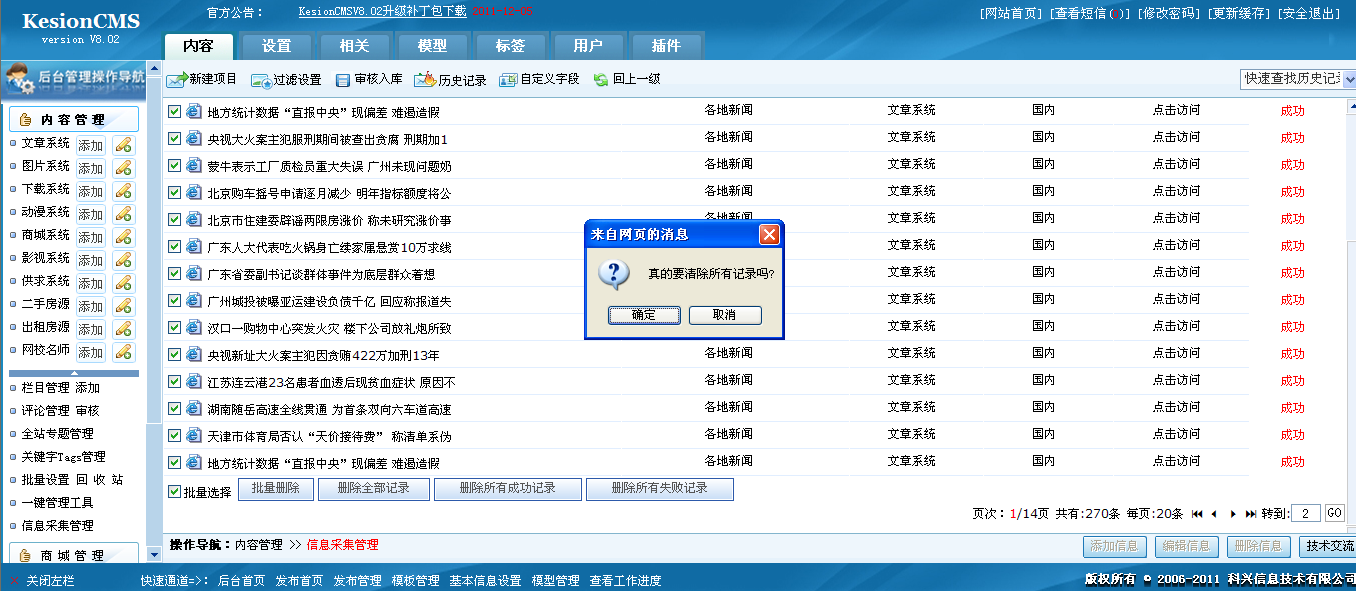Toggle the 批量选择 checkbox
The image size is (1356, 591).
(x=175, y=491)
